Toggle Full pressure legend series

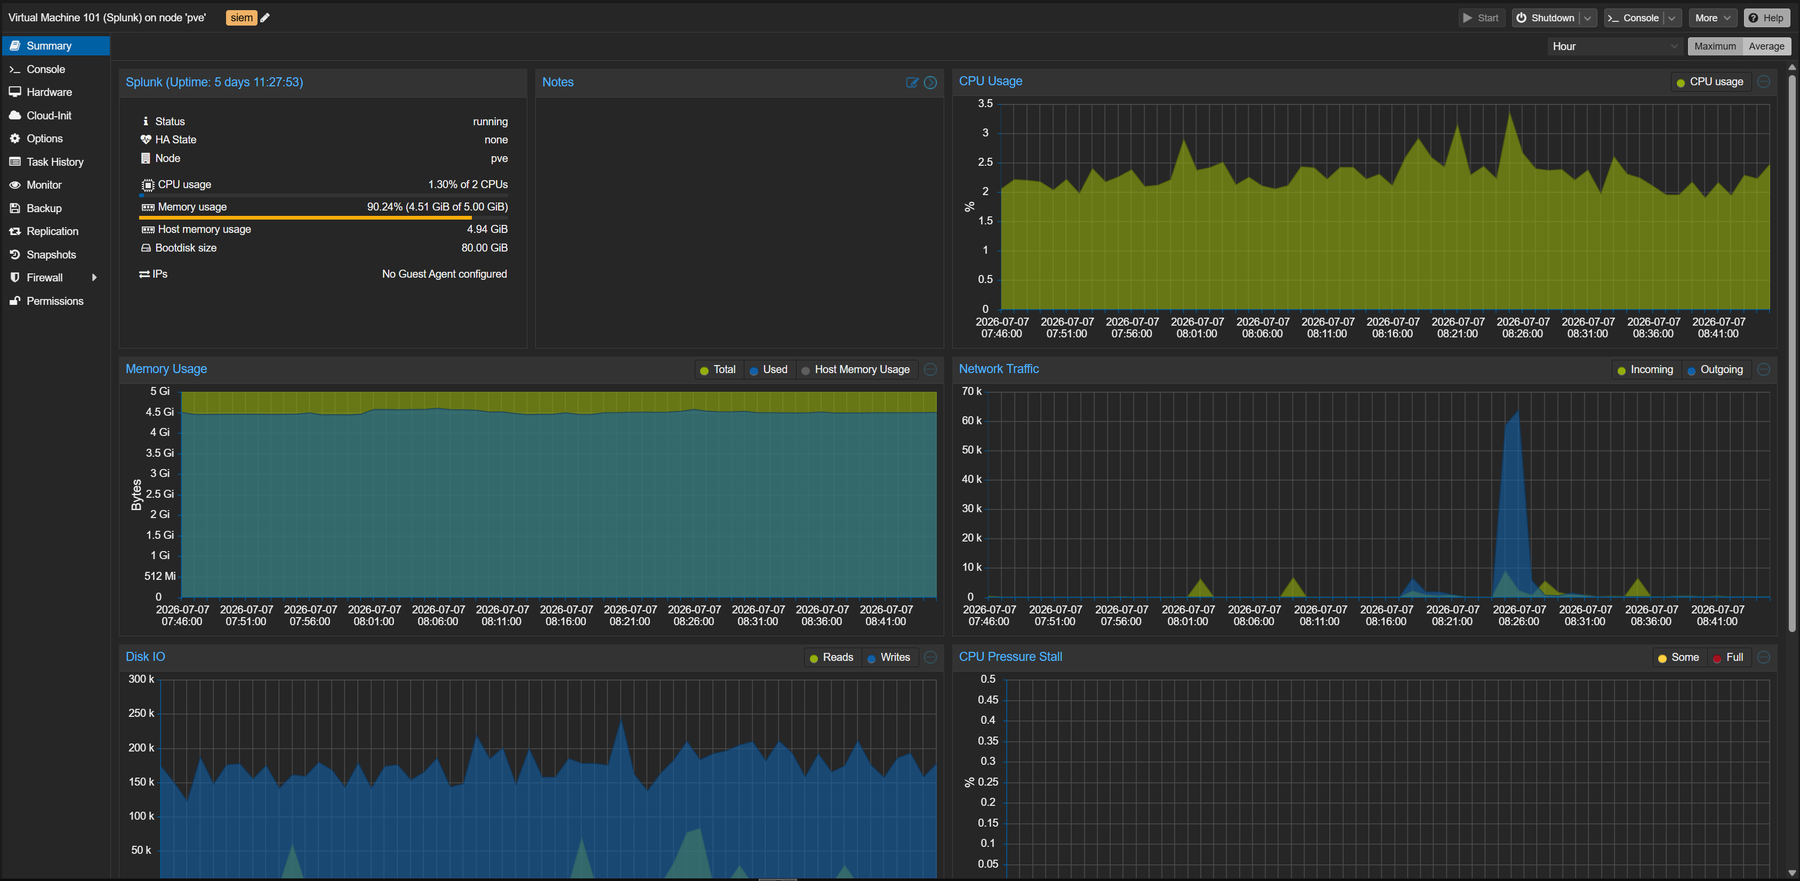(x=1728, y=658)
